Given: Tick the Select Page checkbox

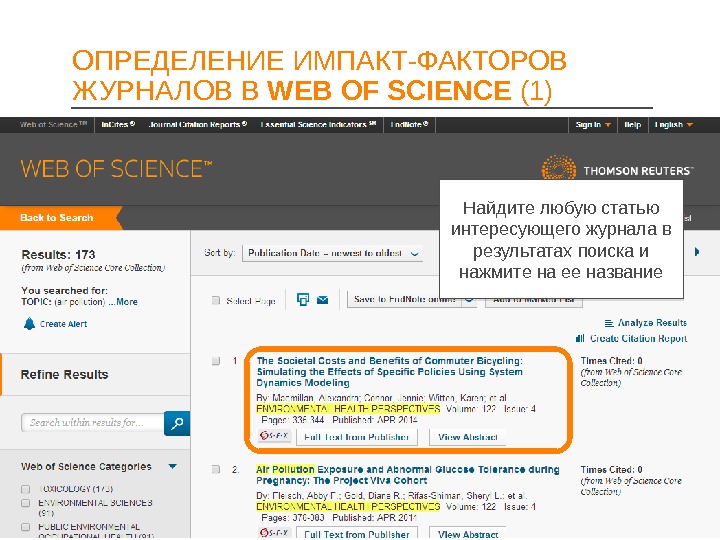Looking at the screenshot, I should [216, 301].
